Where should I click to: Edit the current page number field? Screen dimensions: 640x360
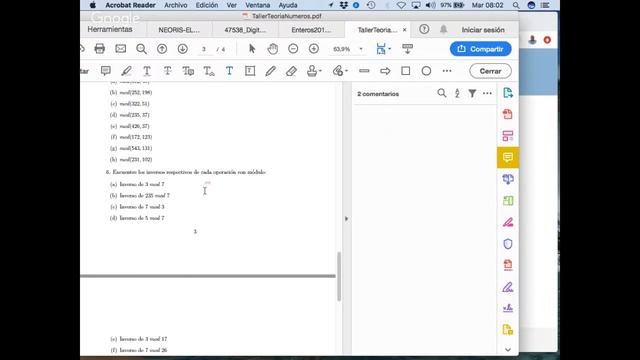(204, 49)
